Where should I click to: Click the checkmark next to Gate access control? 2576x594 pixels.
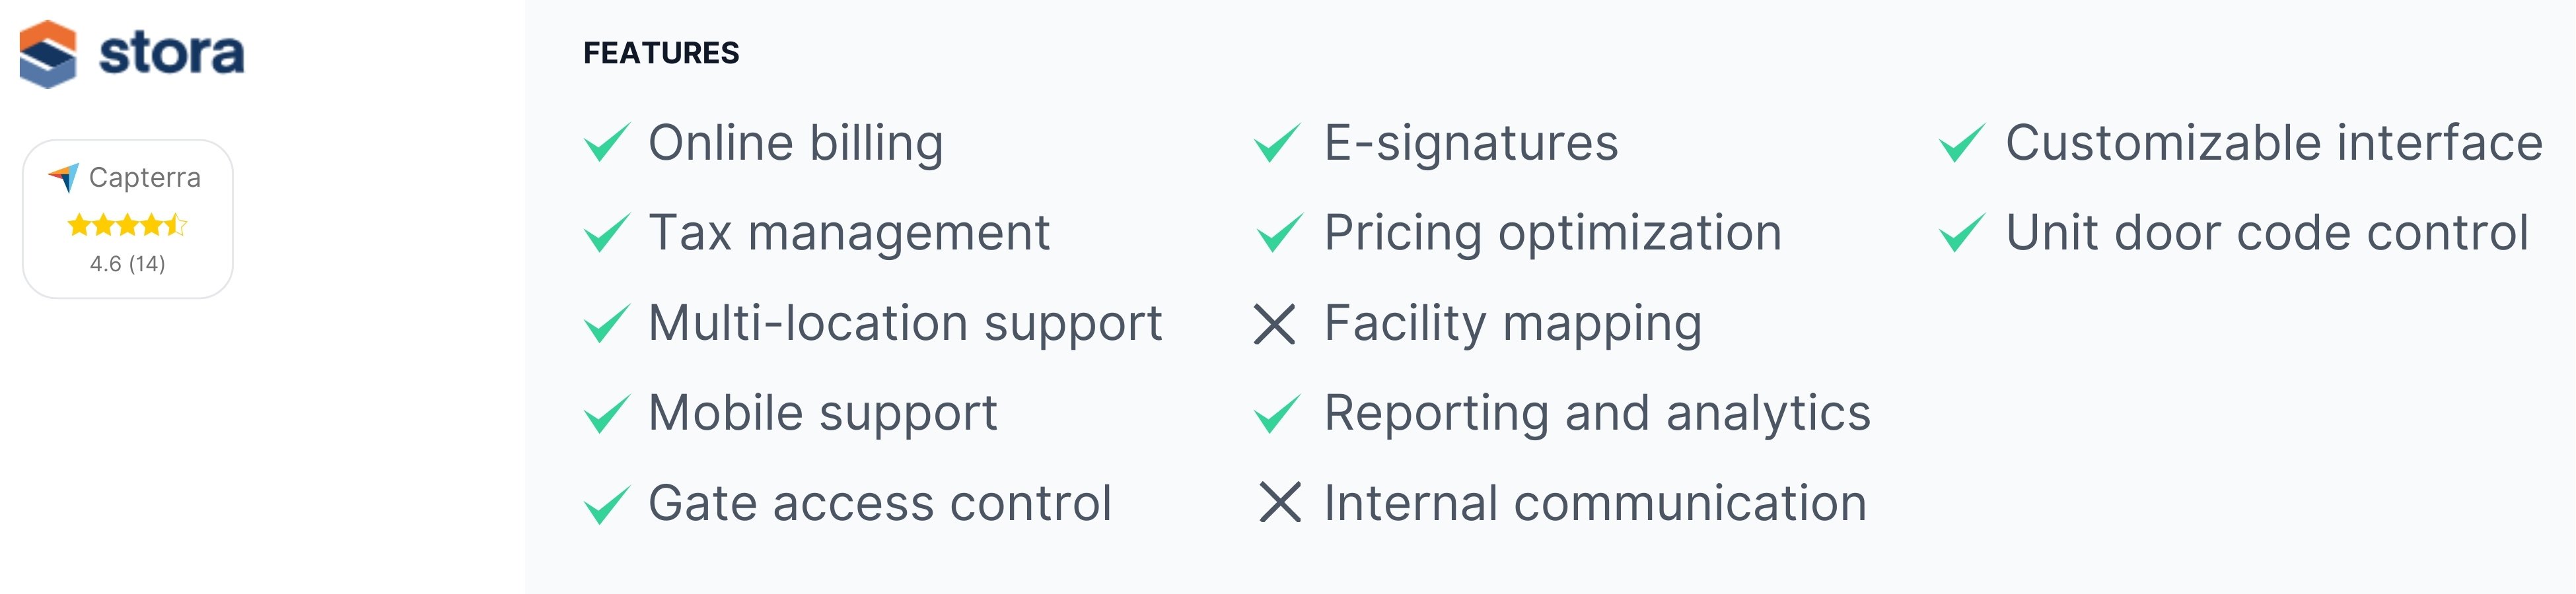pos(607,504)
